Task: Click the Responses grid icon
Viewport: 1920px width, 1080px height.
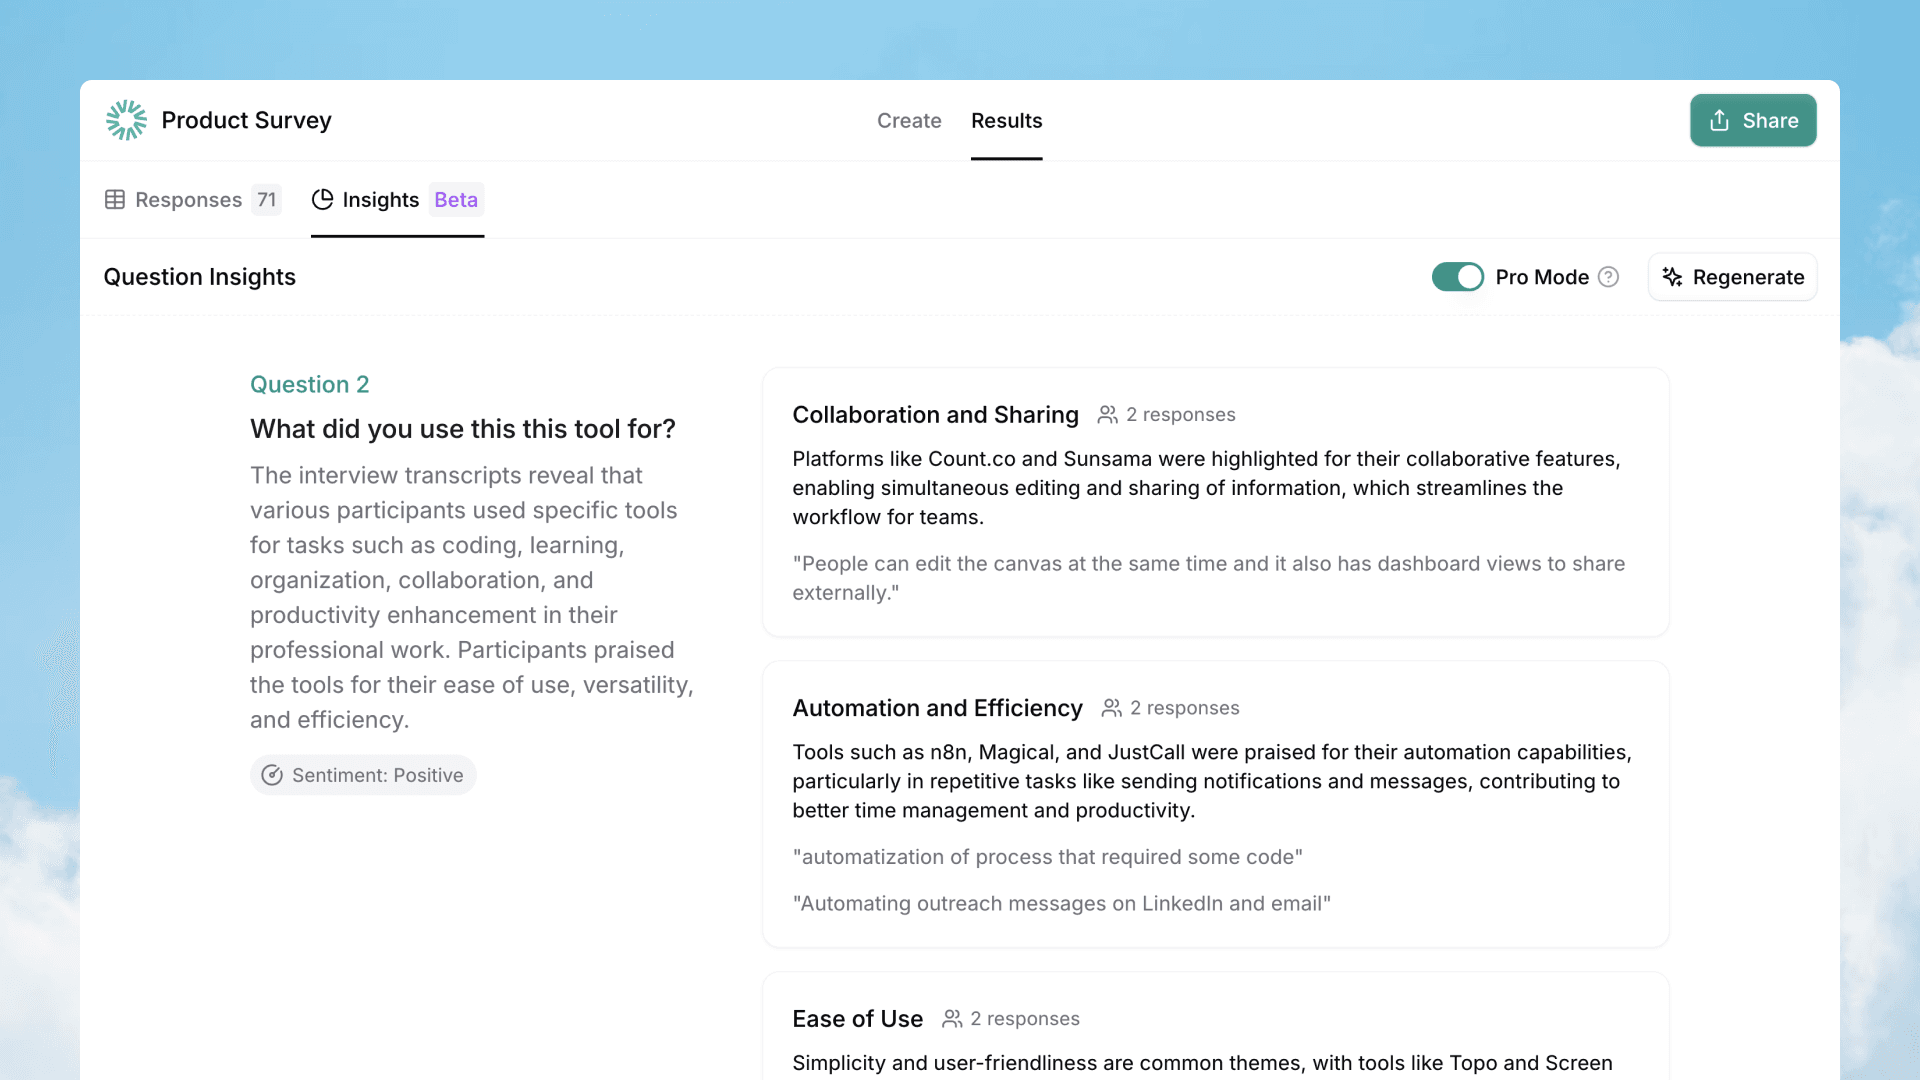Action: 115,199
